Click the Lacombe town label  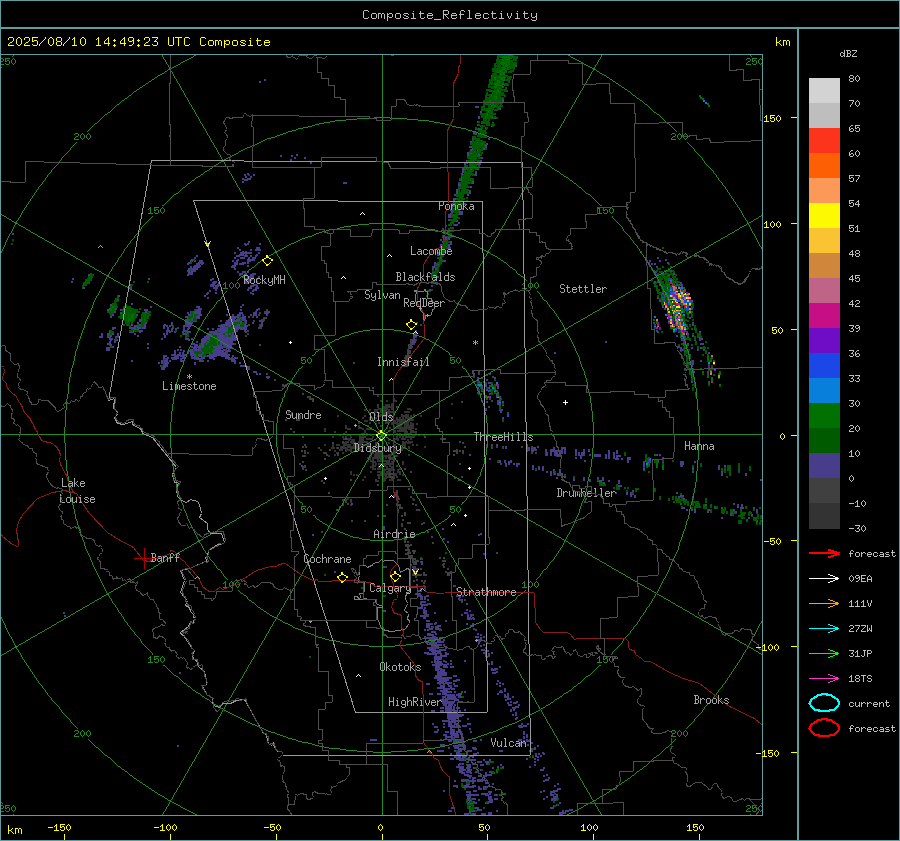pos(431,251)
